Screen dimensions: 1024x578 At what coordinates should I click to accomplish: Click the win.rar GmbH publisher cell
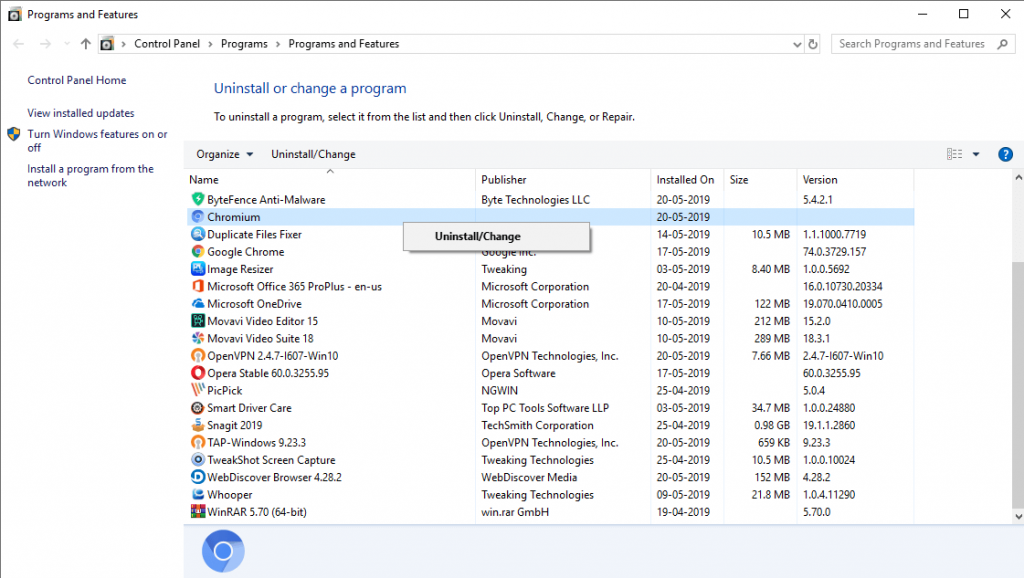[x=515, y=512]
